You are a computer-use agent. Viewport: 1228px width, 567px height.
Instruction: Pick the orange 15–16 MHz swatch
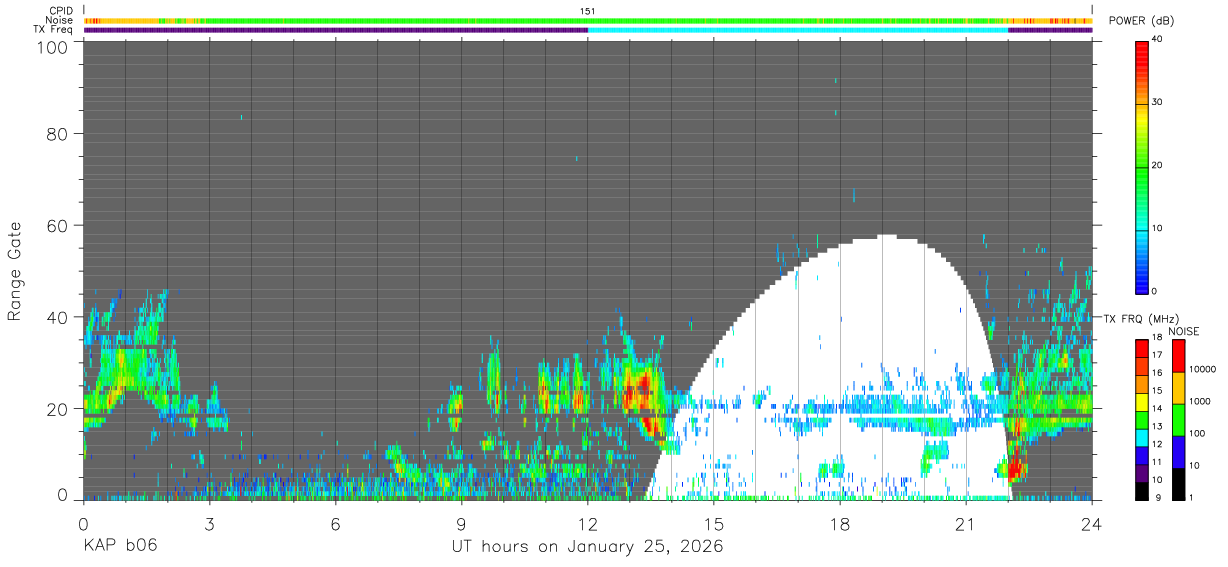tap(1142, 385)
